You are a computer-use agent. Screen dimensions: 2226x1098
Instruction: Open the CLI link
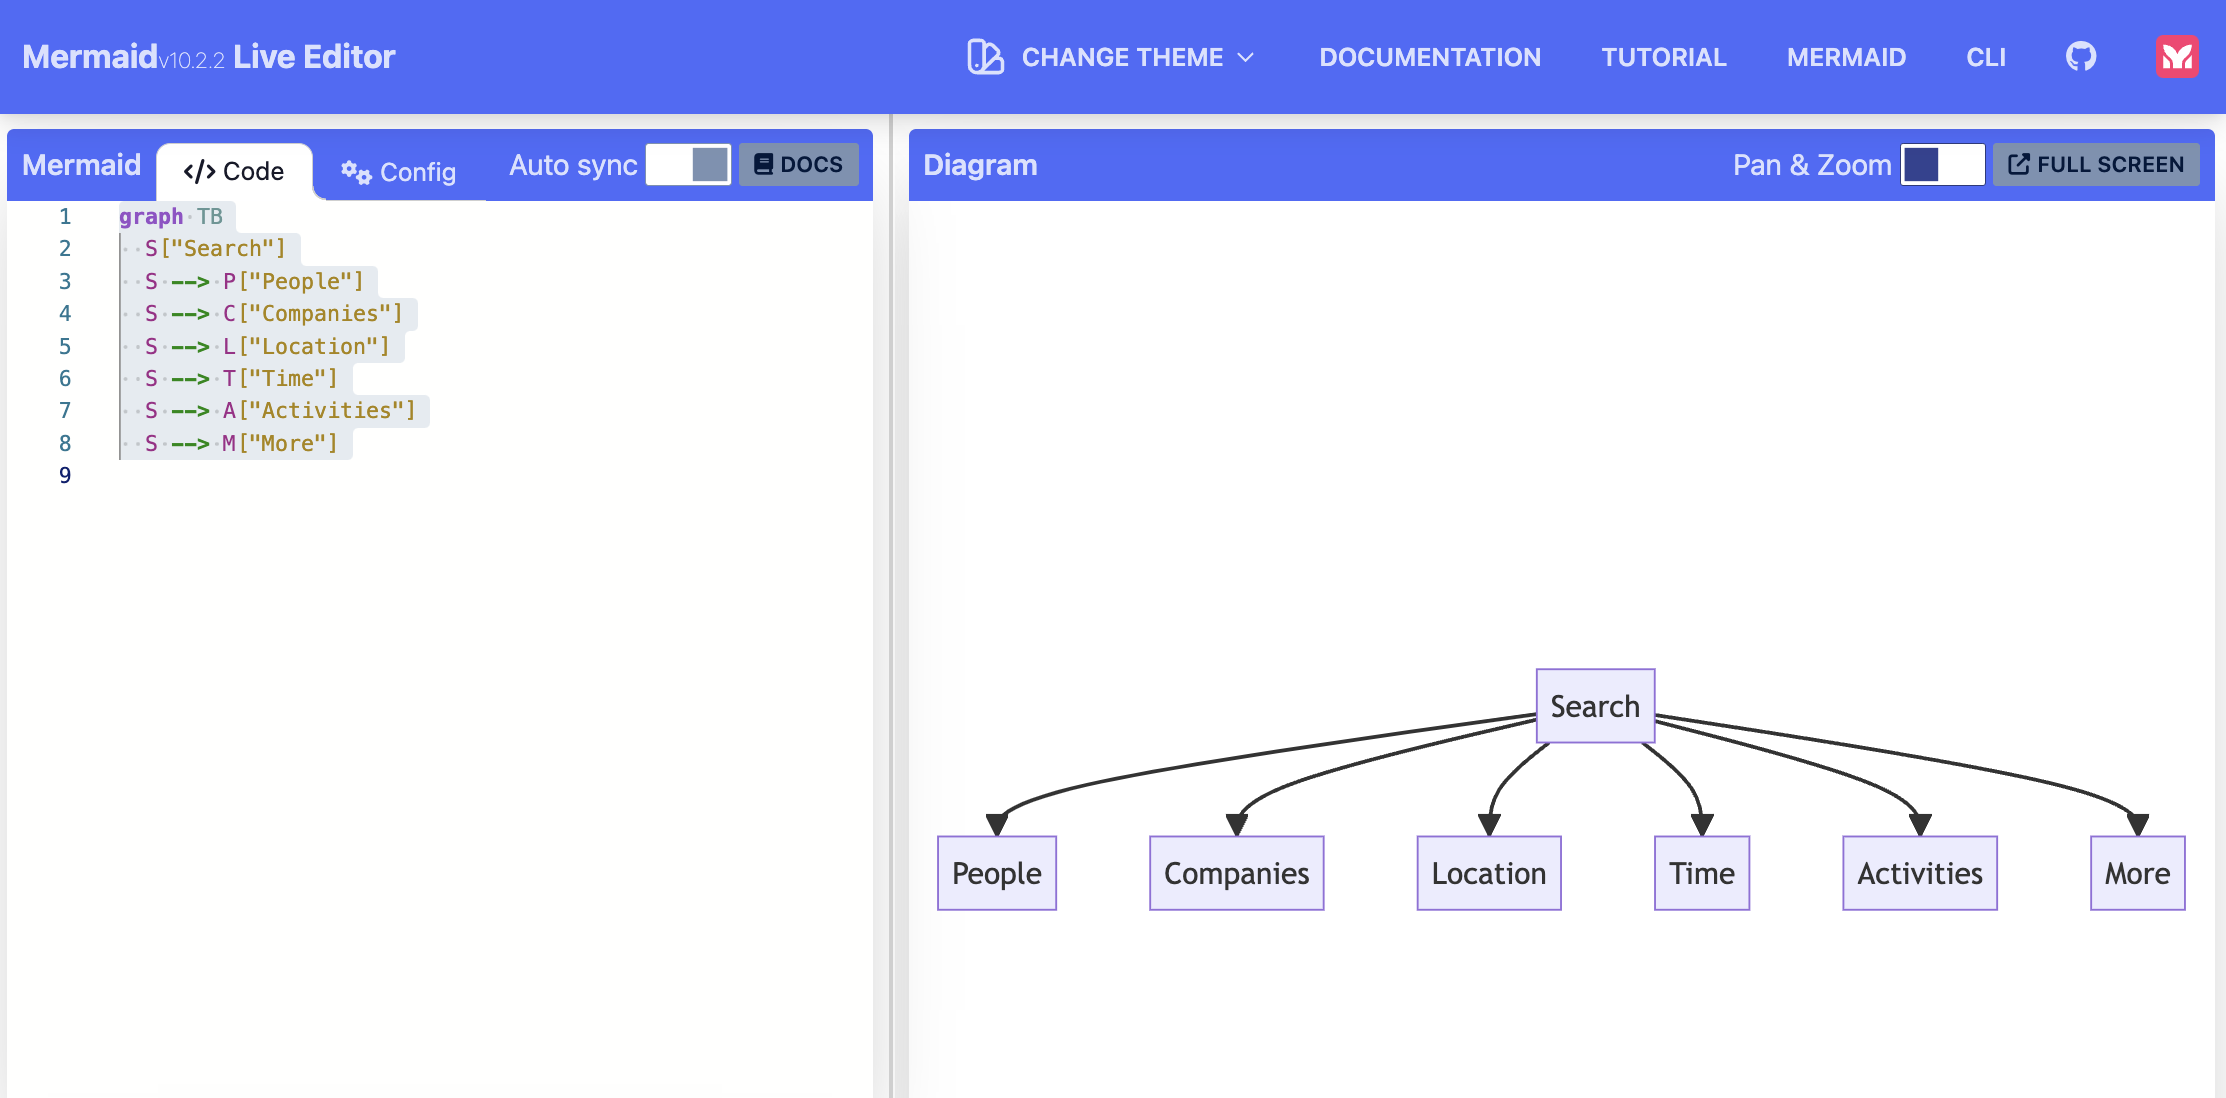point(1985,57)
